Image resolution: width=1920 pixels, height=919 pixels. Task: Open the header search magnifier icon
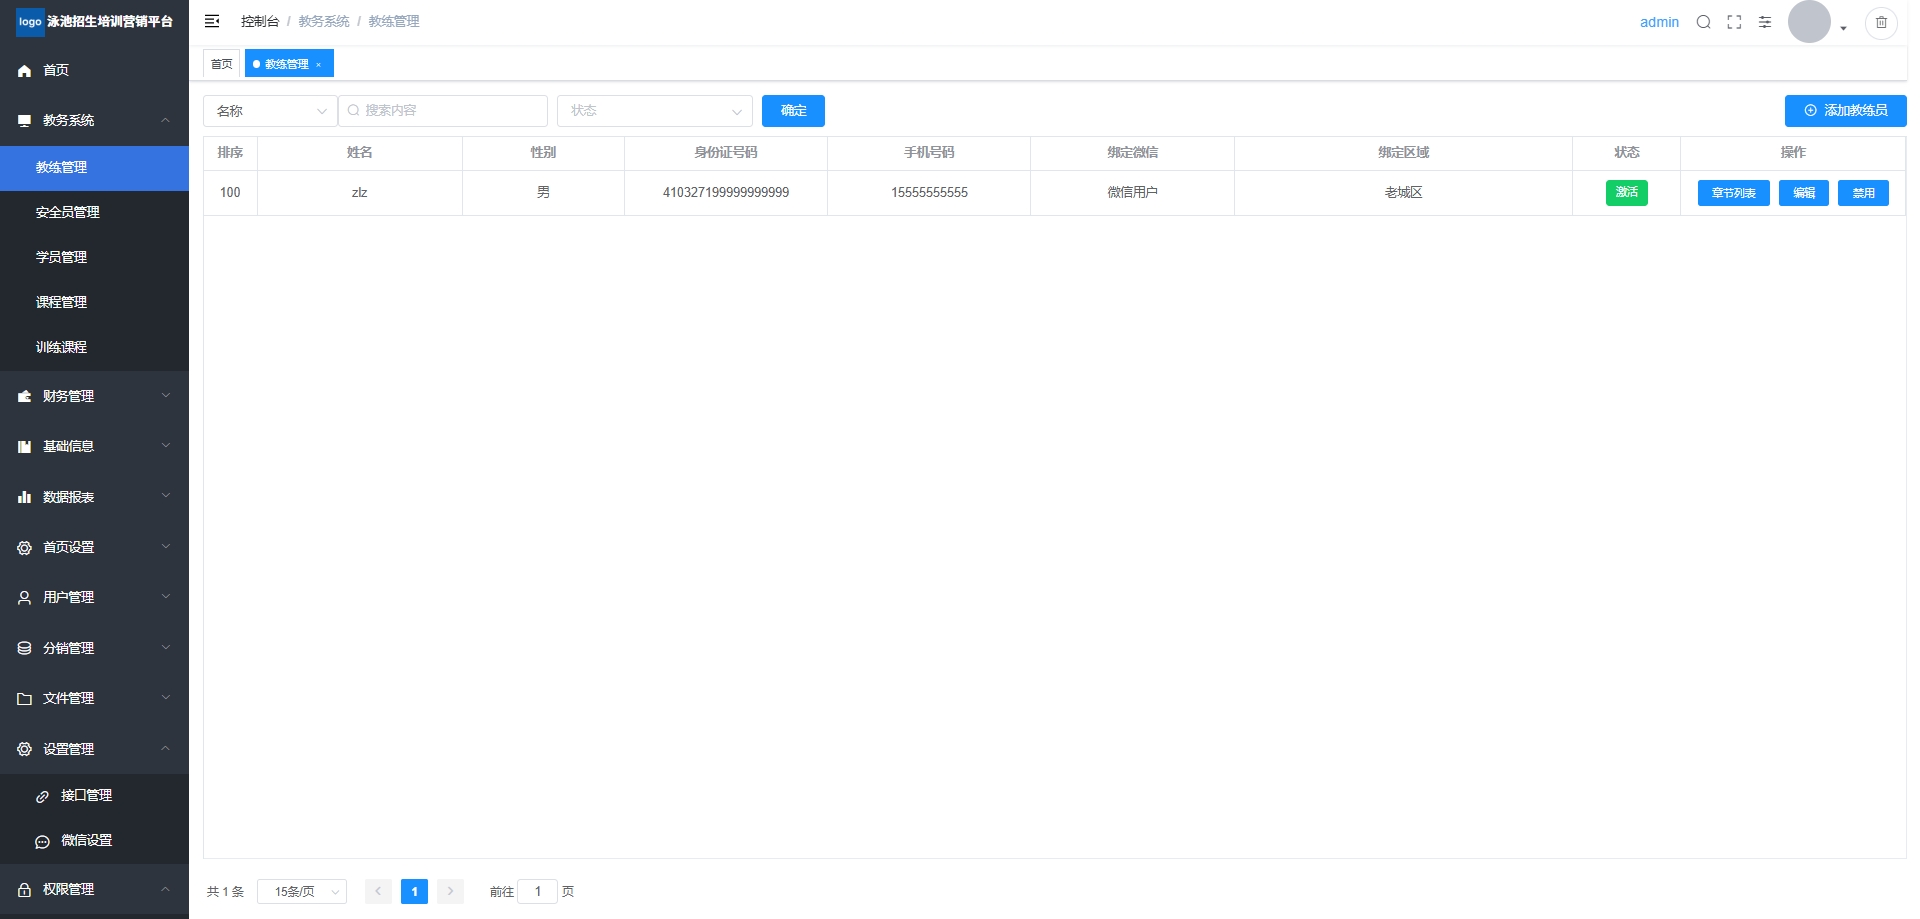pos(1704,22)
